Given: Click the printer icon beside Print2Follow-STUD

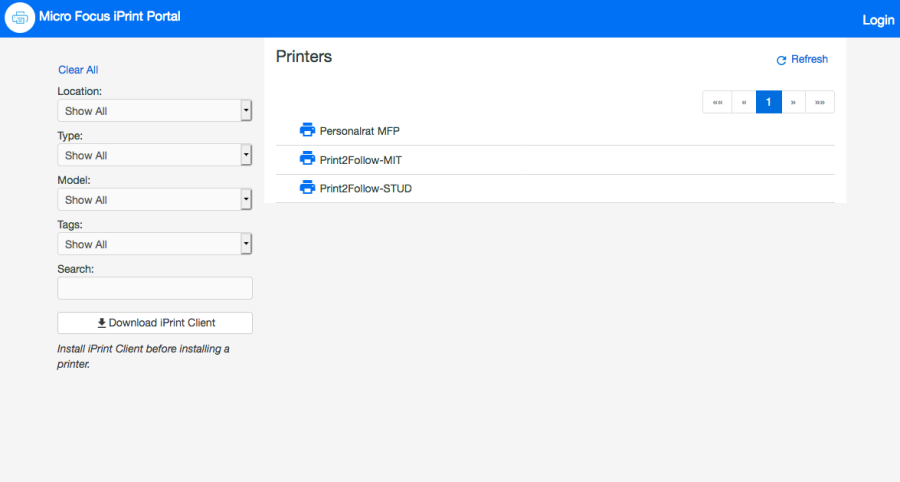Looking at the screenshot, I should click(307, 187).
